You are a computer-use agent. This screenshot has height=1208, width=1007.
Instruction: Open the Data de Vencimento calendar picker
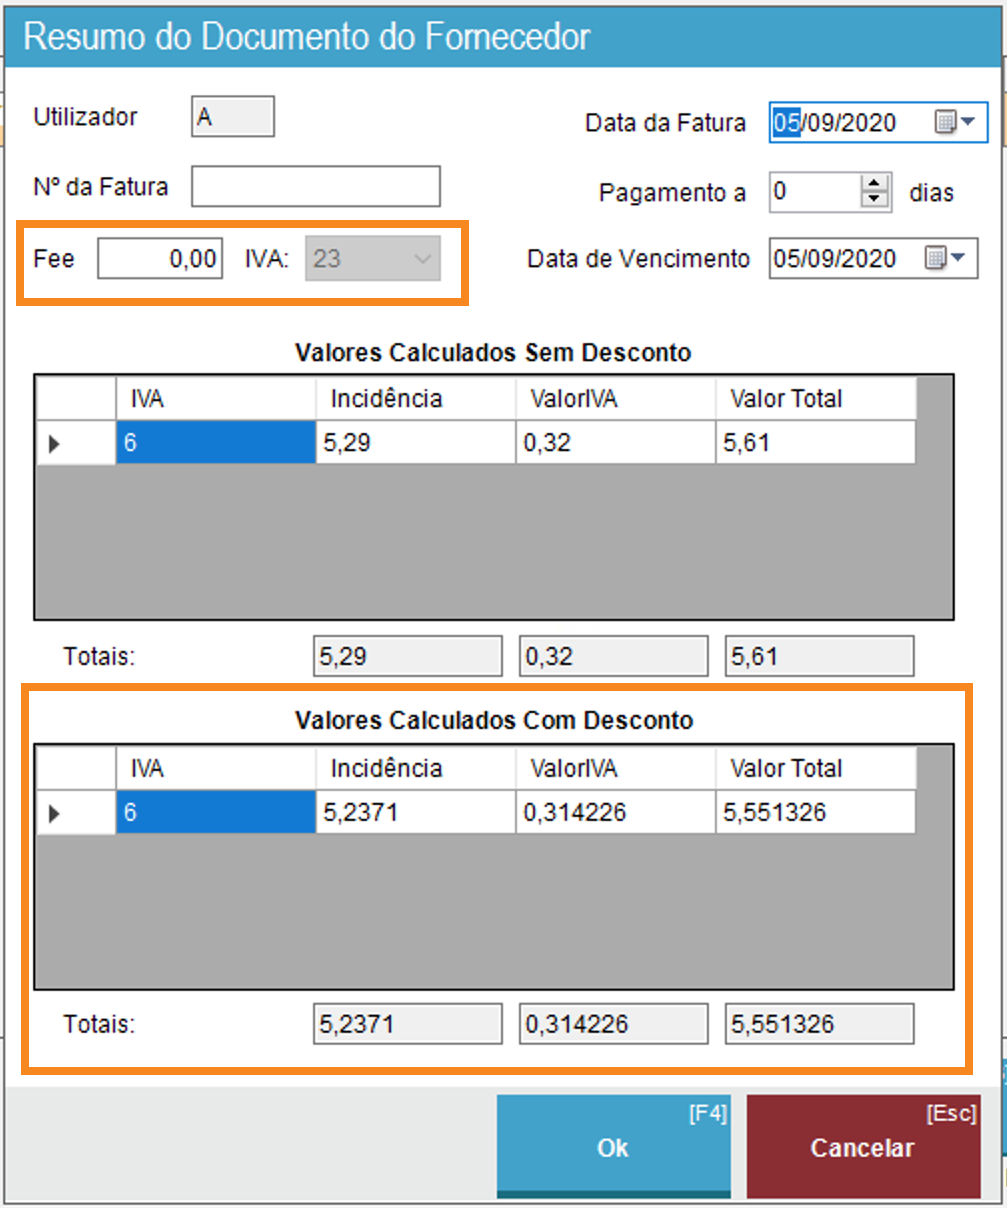(945, 259)
